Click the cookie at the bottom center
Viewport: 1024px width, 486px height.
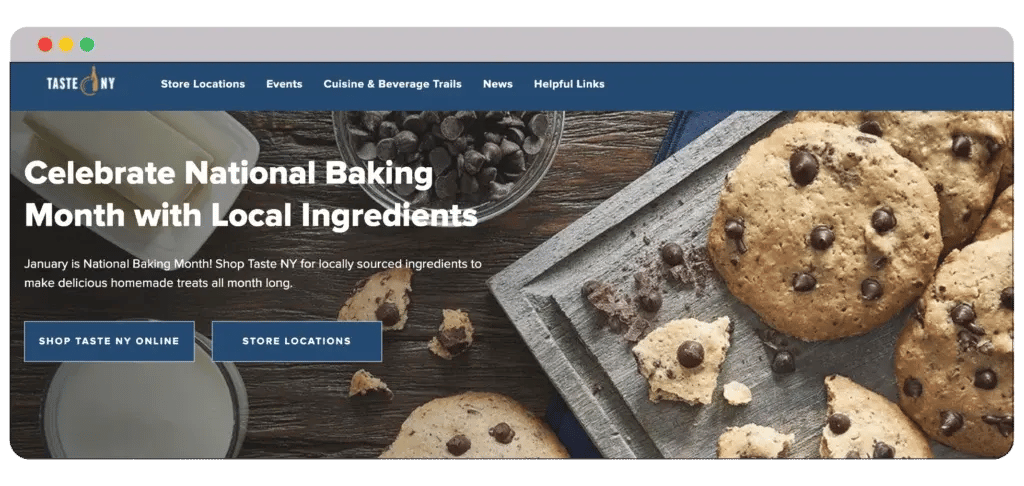[x=474, y=427]
